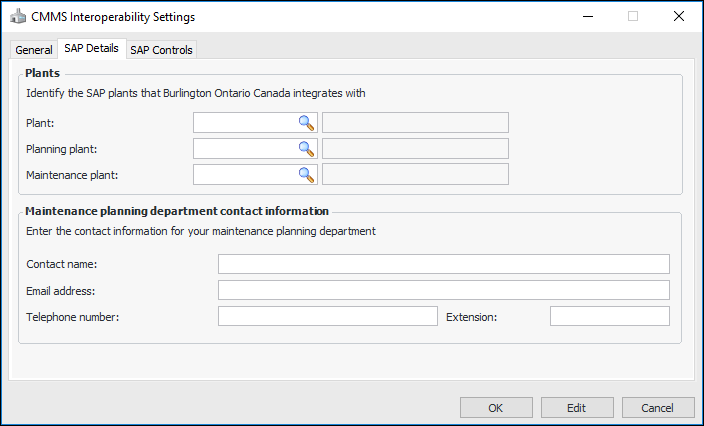Click the Contact name text box
The height and width of the screenshot is (426, 704).
443,264
